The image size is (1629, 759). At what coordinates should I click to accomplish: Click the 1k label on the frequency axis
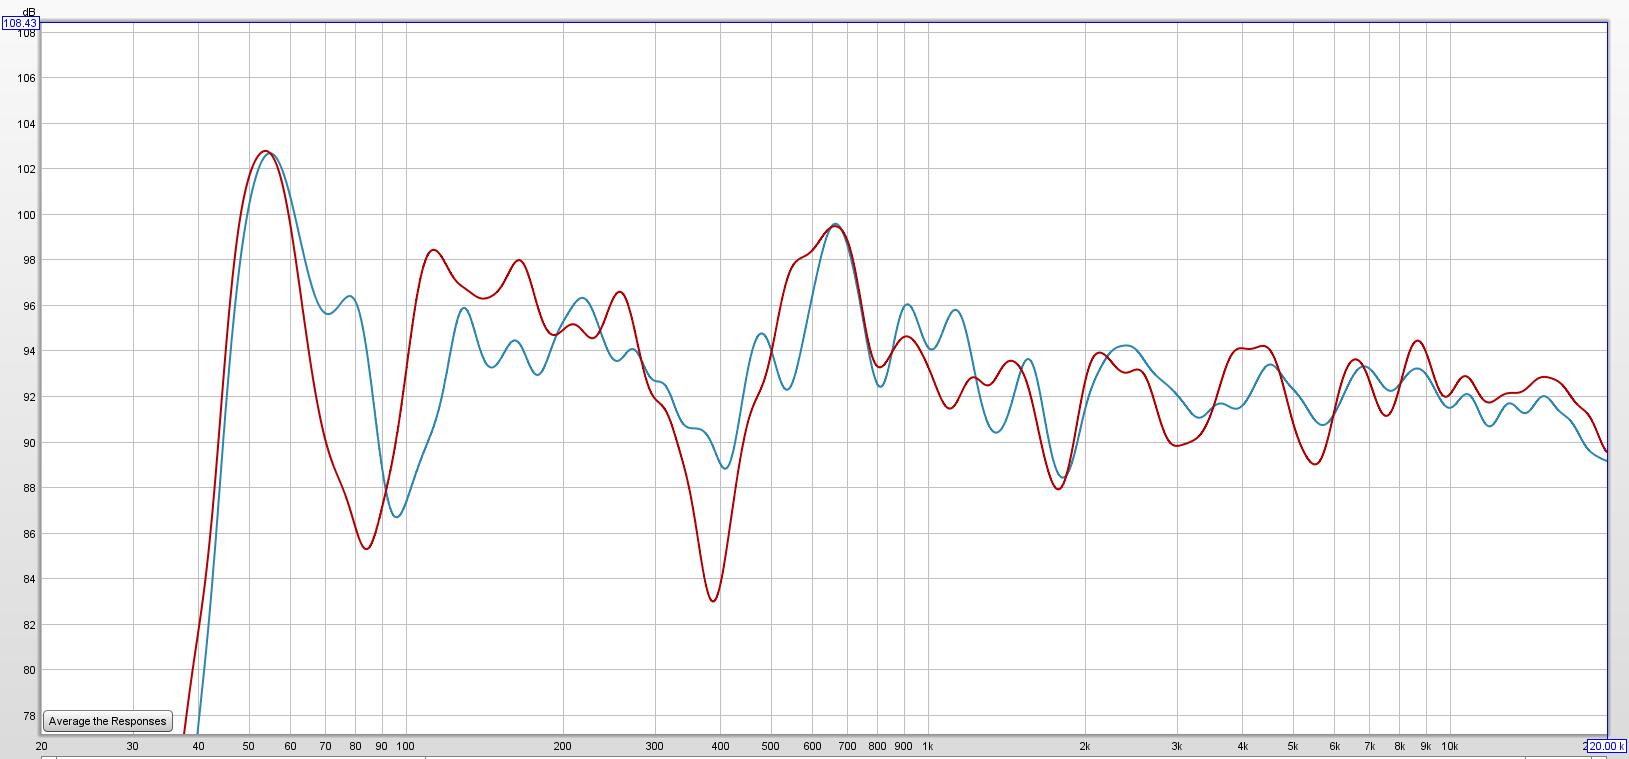[x=928, y=746]
